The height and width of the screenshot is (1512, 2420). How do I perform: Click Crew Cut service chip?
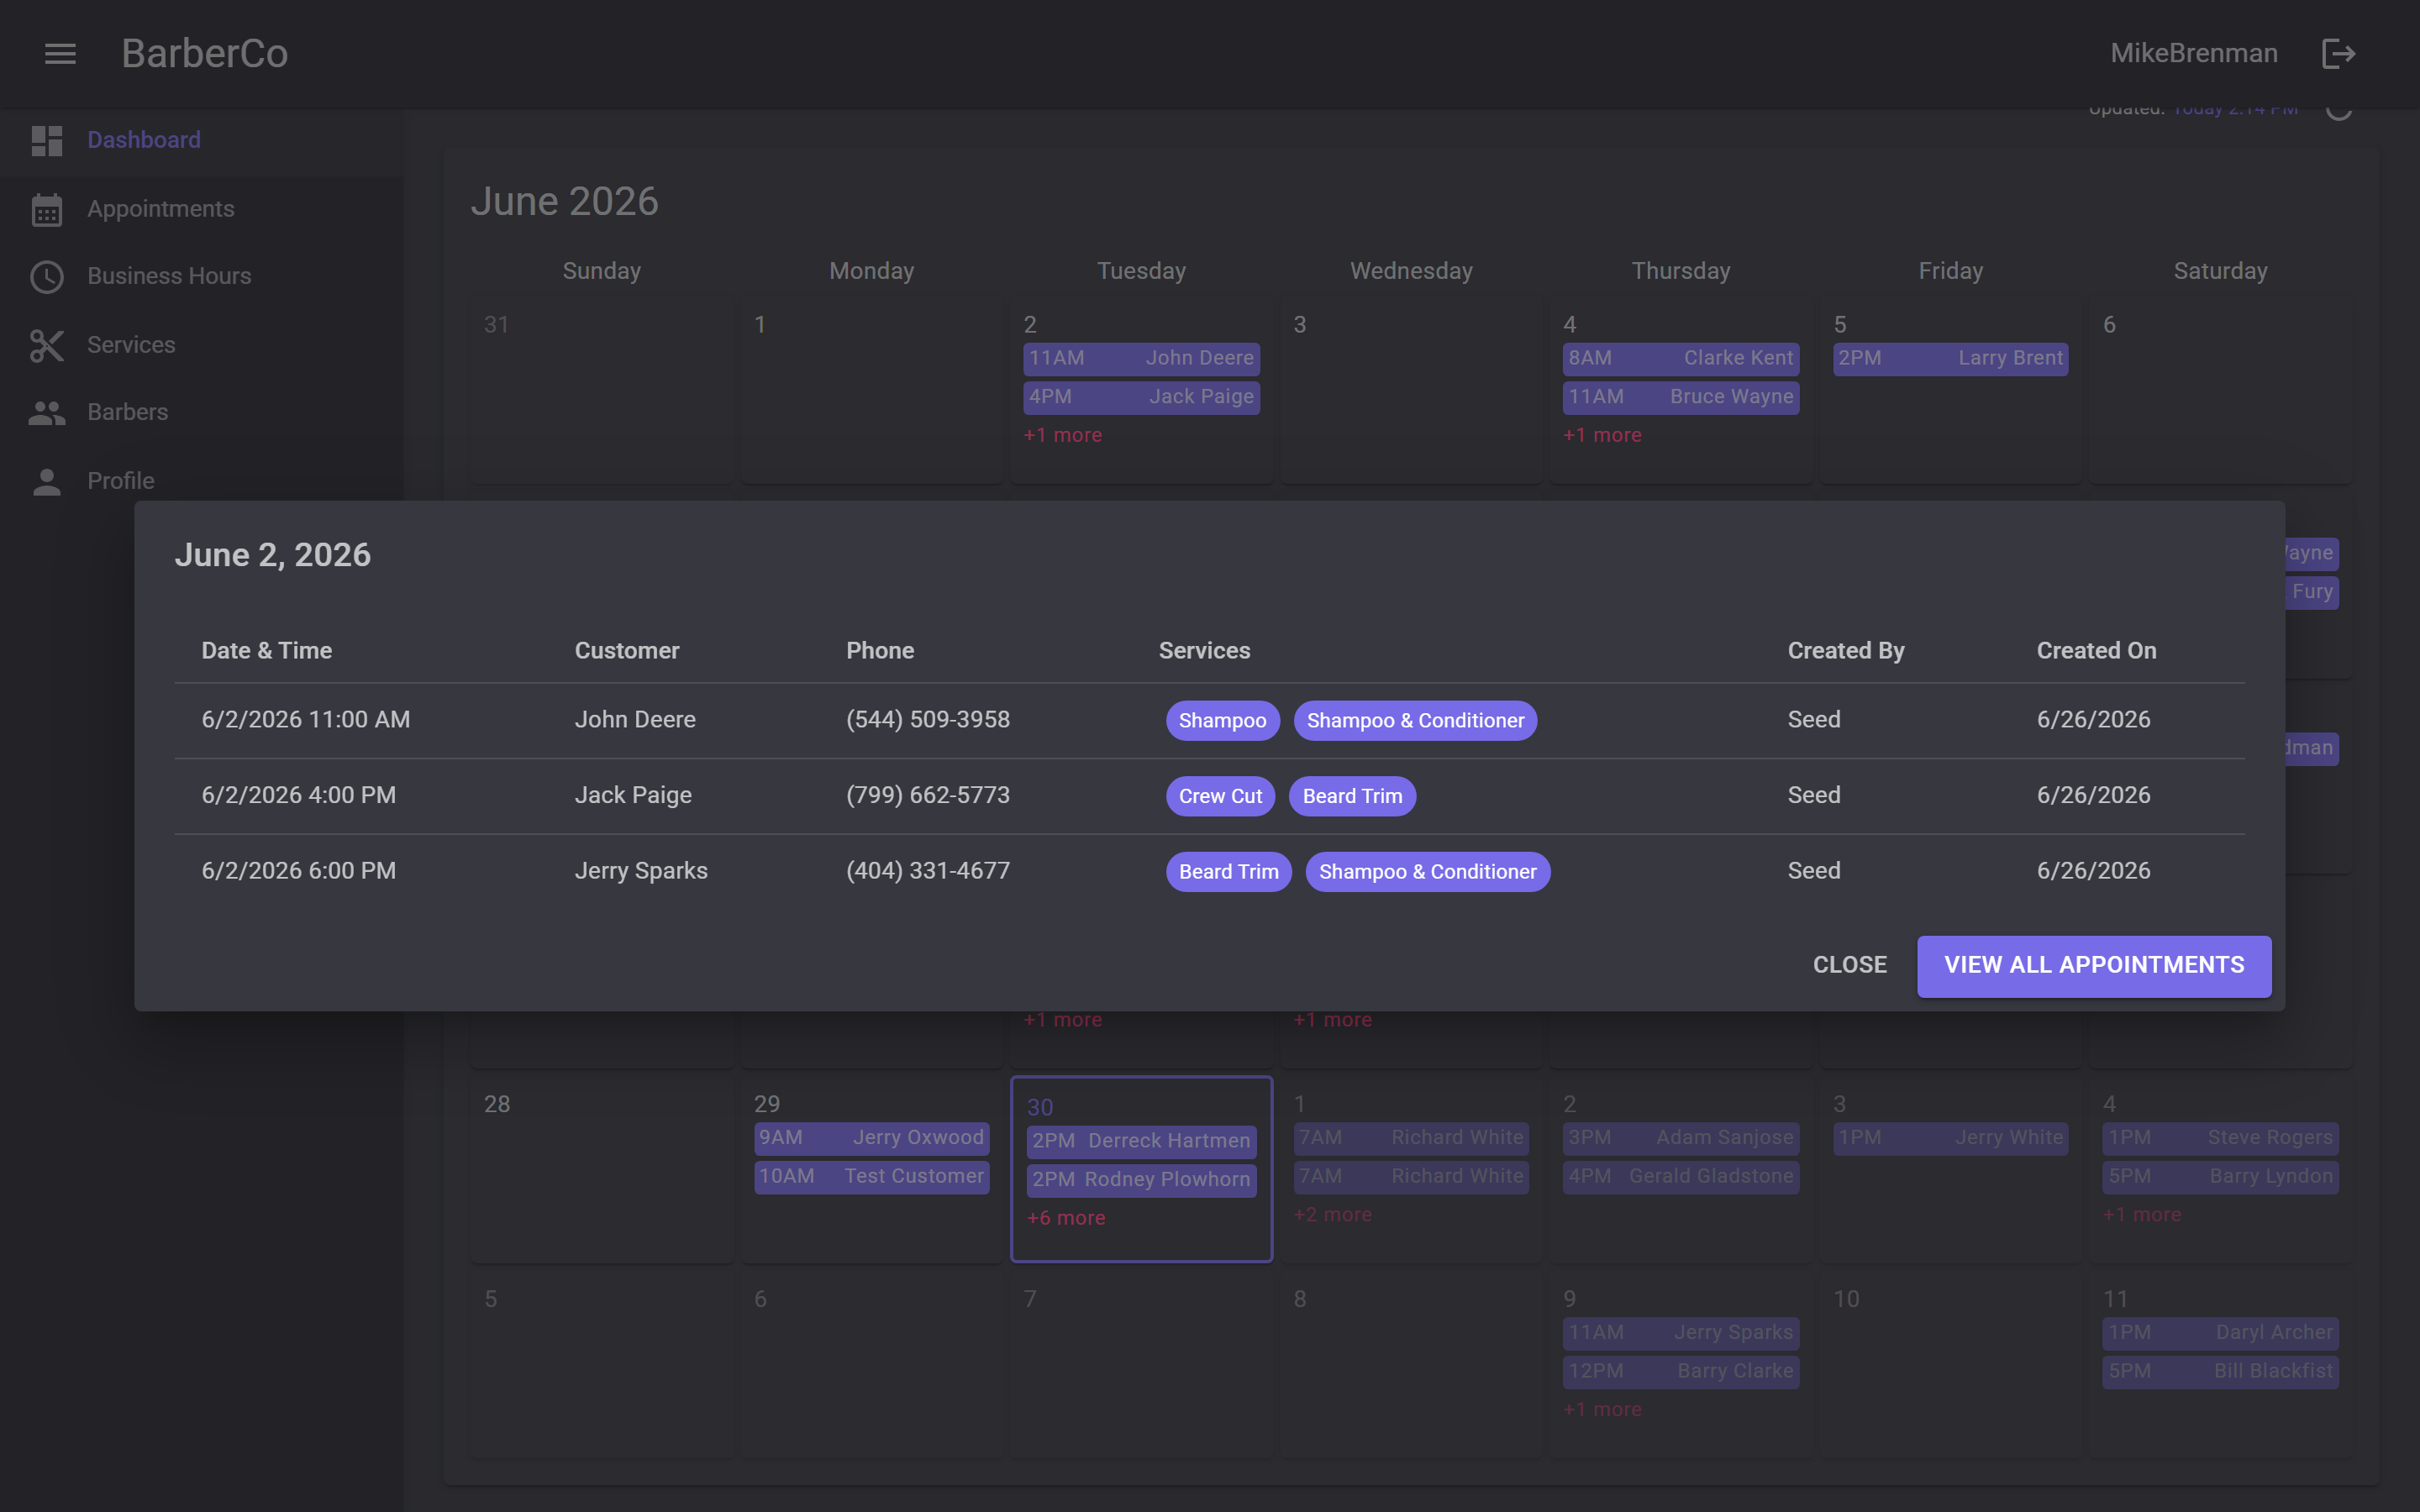[1220, 797]
